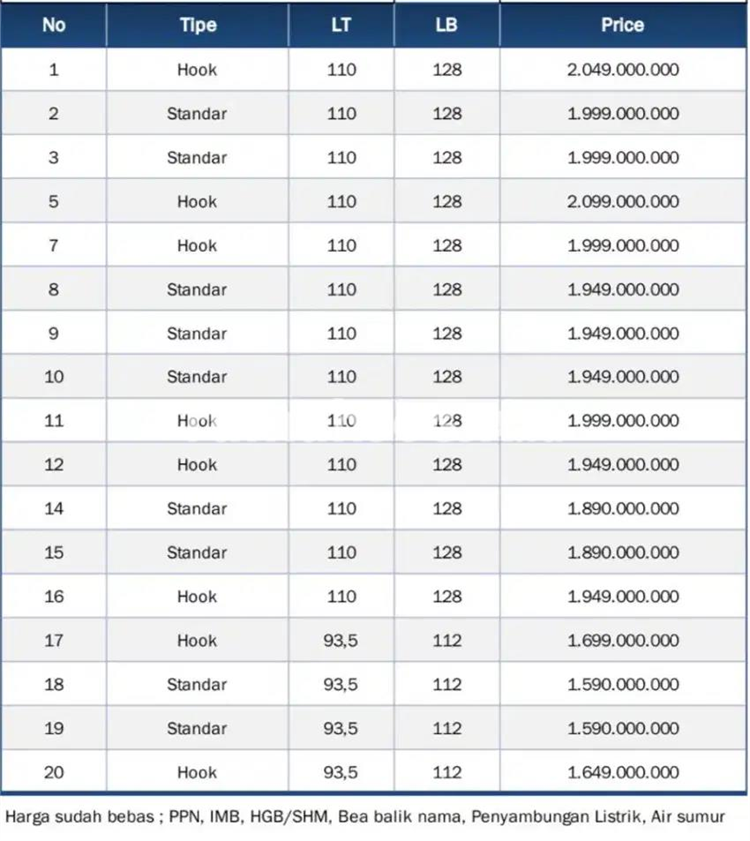The width and height of the screenshot is (750, 841).
Task: Click LB value 112 for unit 19
Action: [x=447, y=728]
